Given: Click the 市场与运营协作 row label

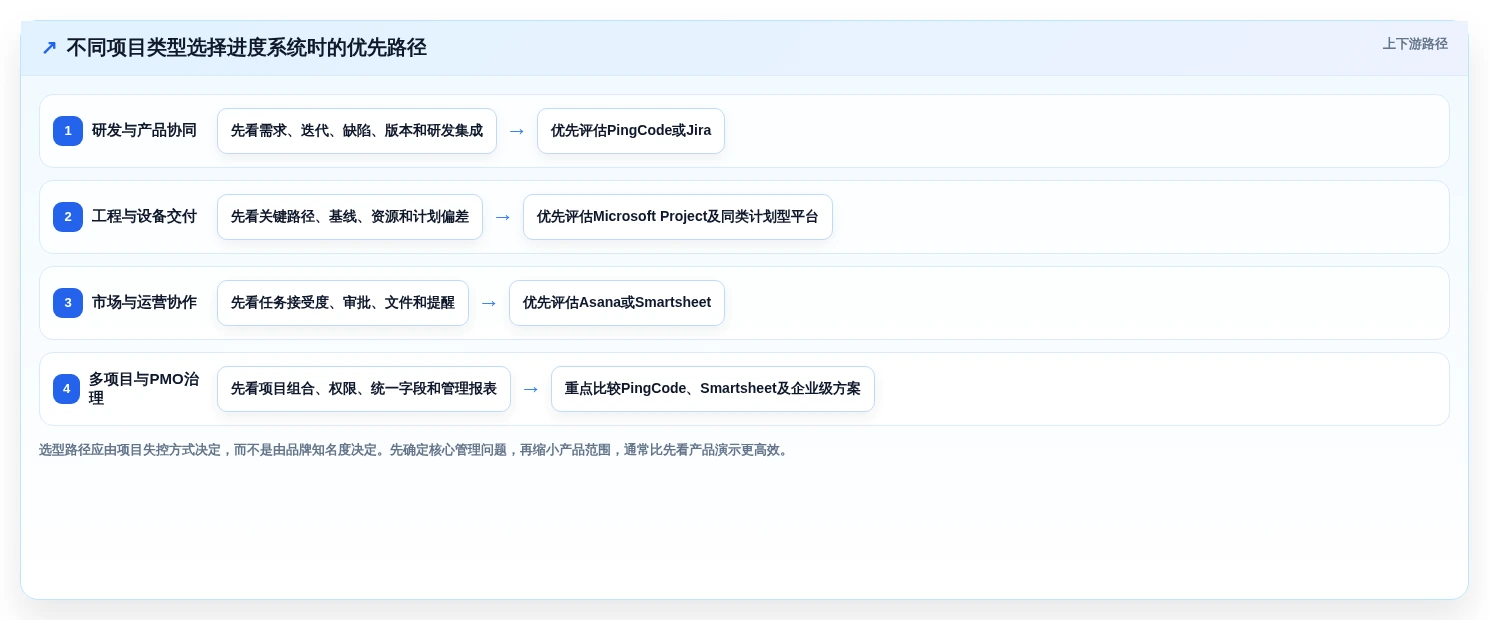Looking at the screenshot, I should 144,303.
